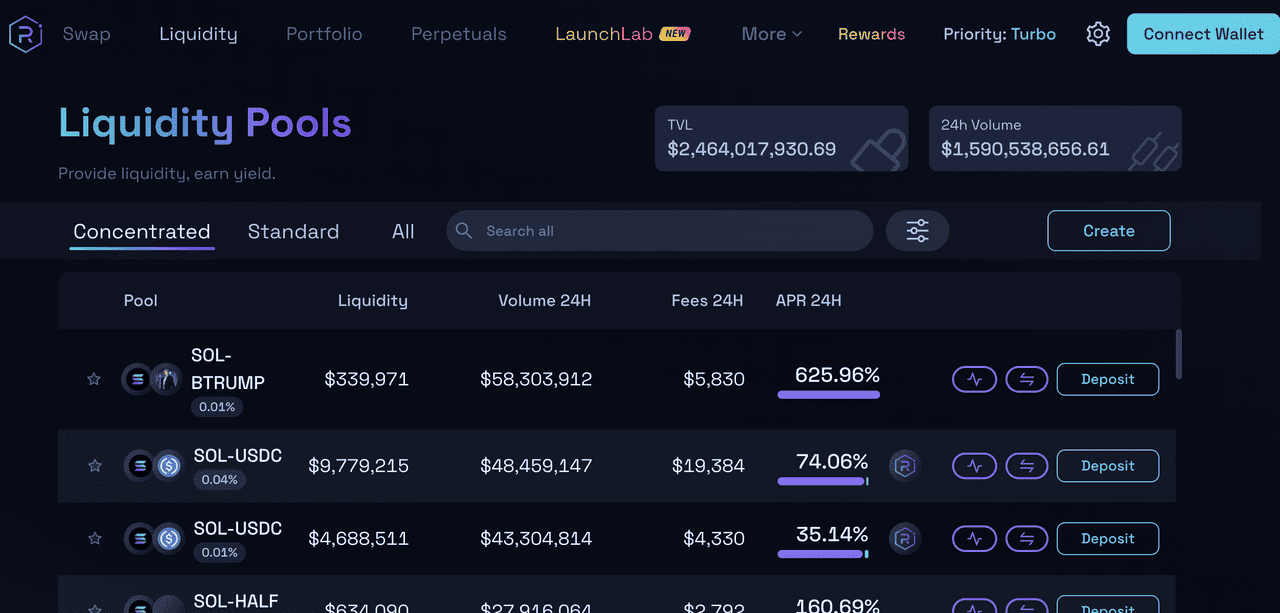Click the Raydium logo icon
The height and width of the screenshot is (613, 1280).
25,34
